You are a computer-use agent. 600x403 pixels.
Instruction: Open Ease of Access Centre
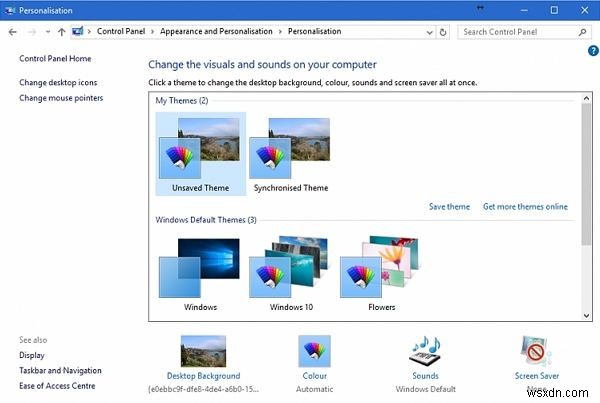pos(57,386)
